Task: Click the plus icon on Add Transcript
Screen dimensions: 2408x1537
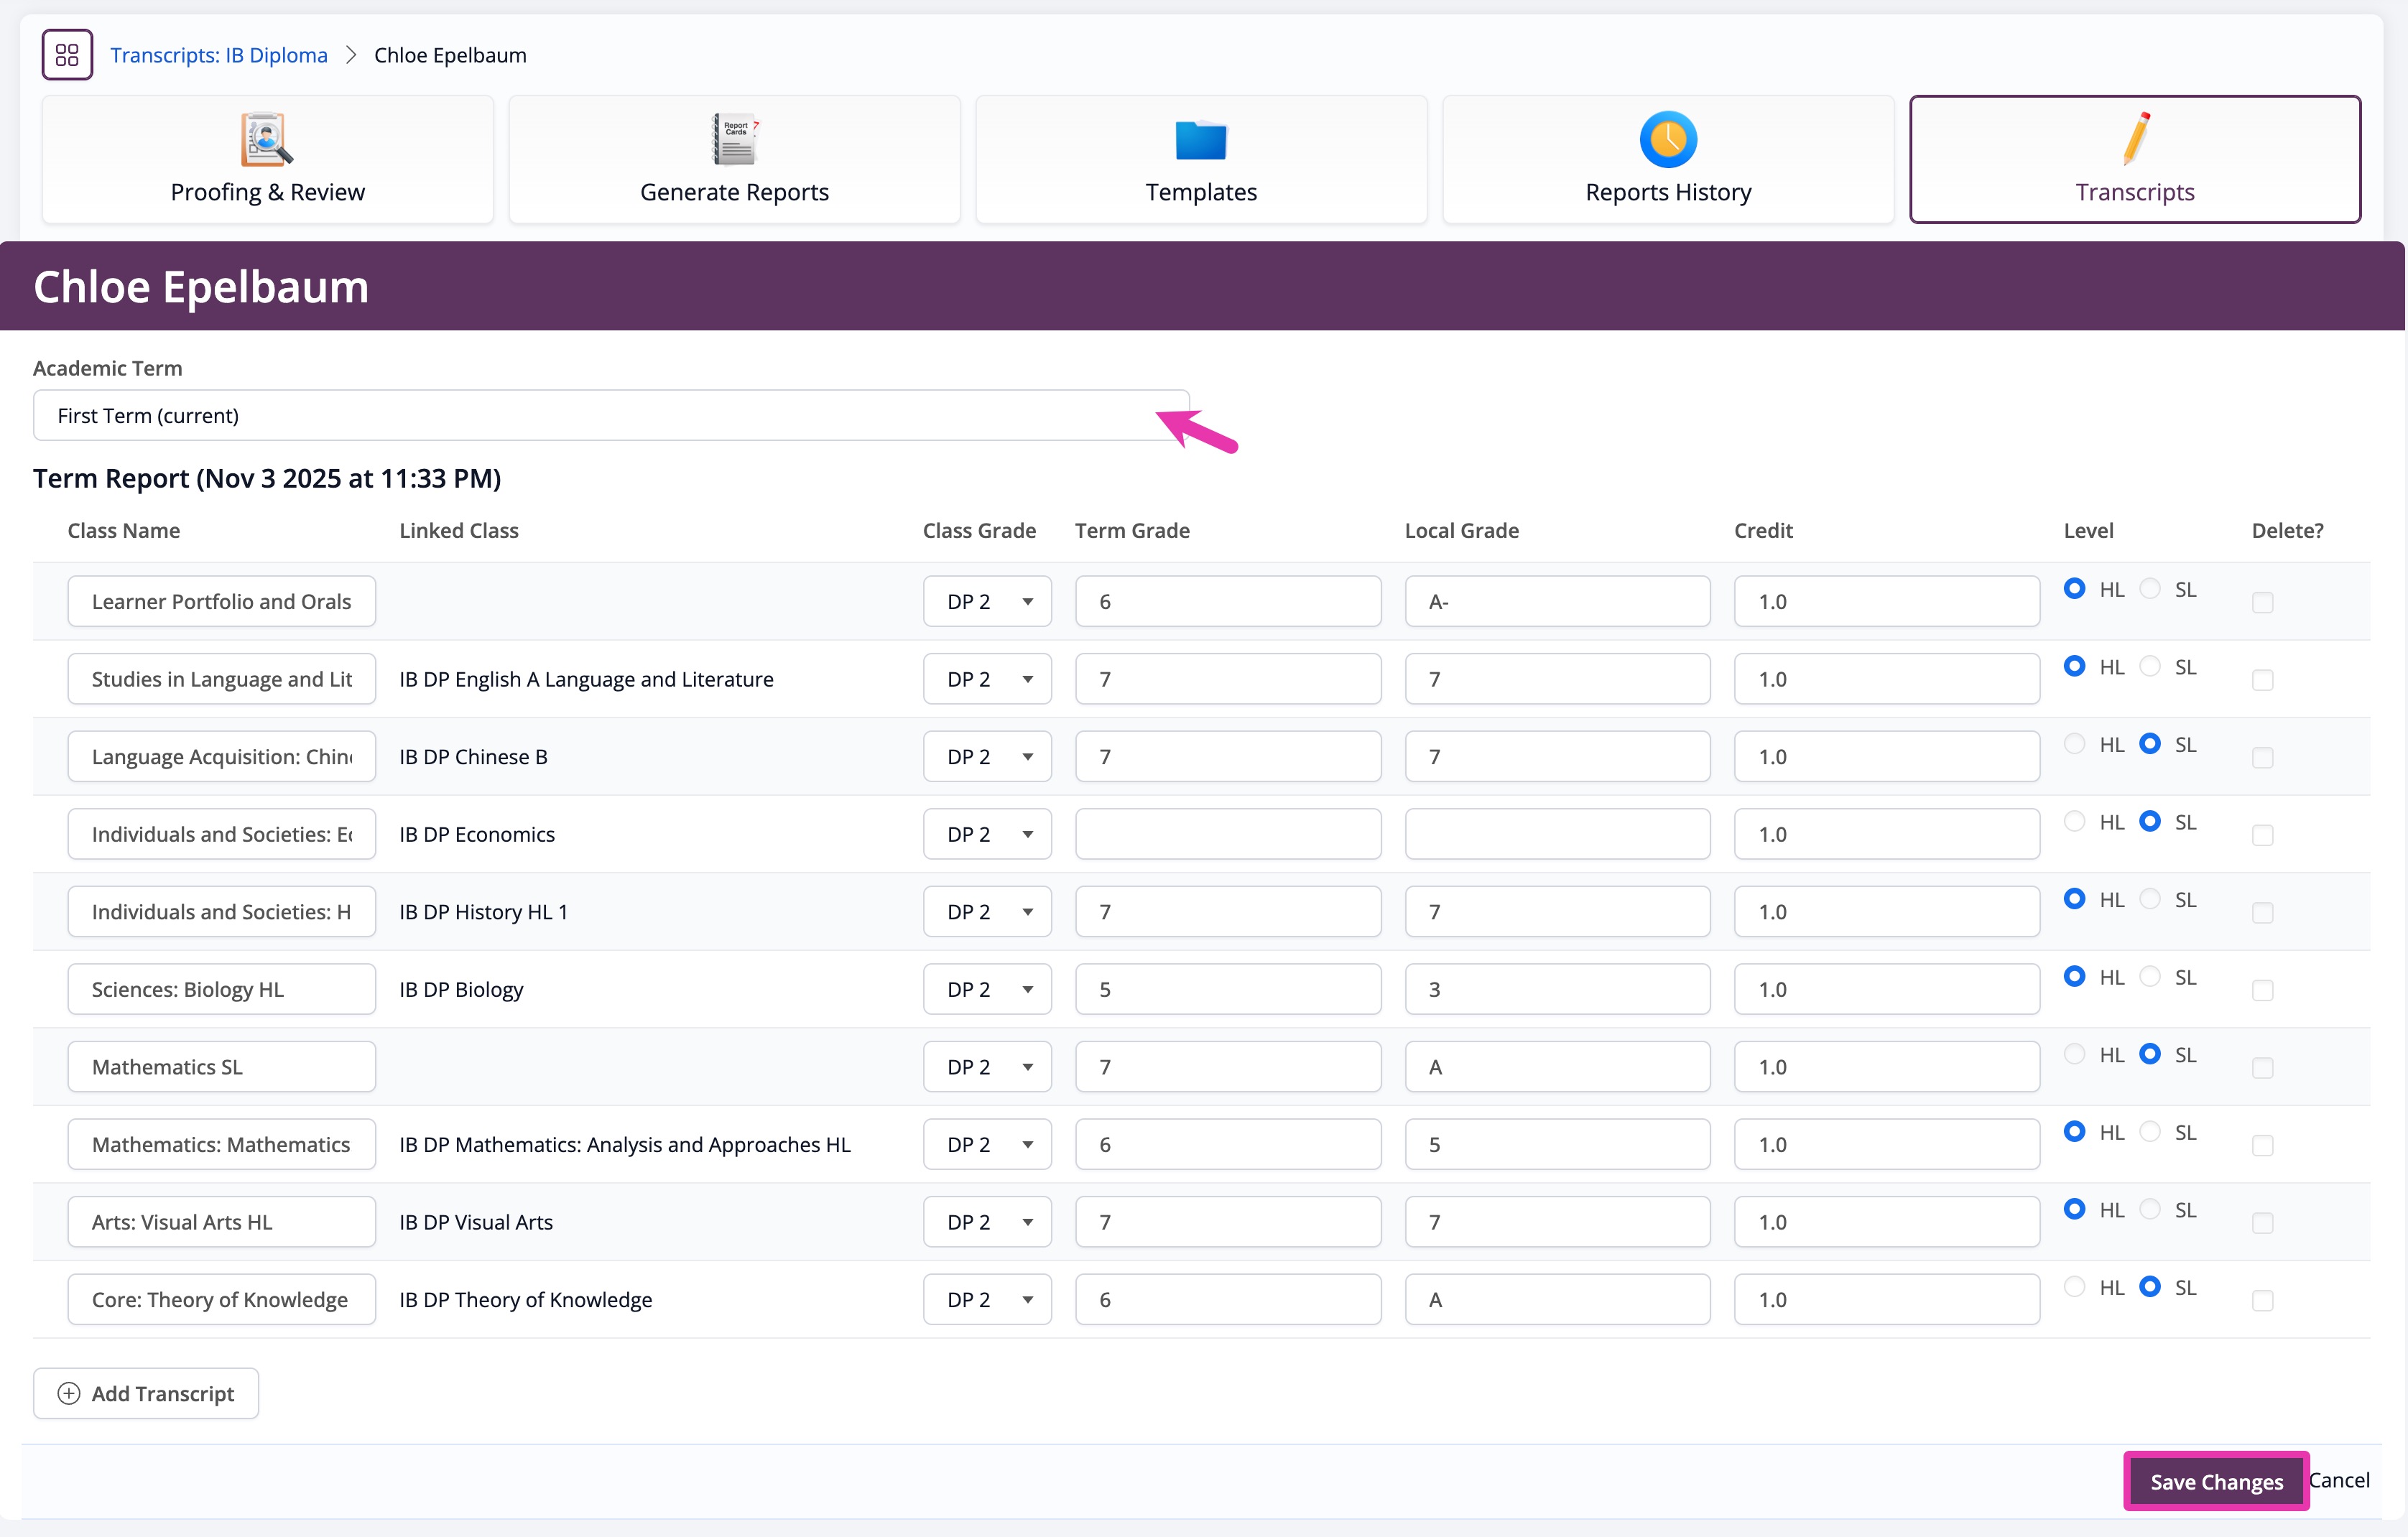Action: pyautogui.click(x=69, y=1393)
